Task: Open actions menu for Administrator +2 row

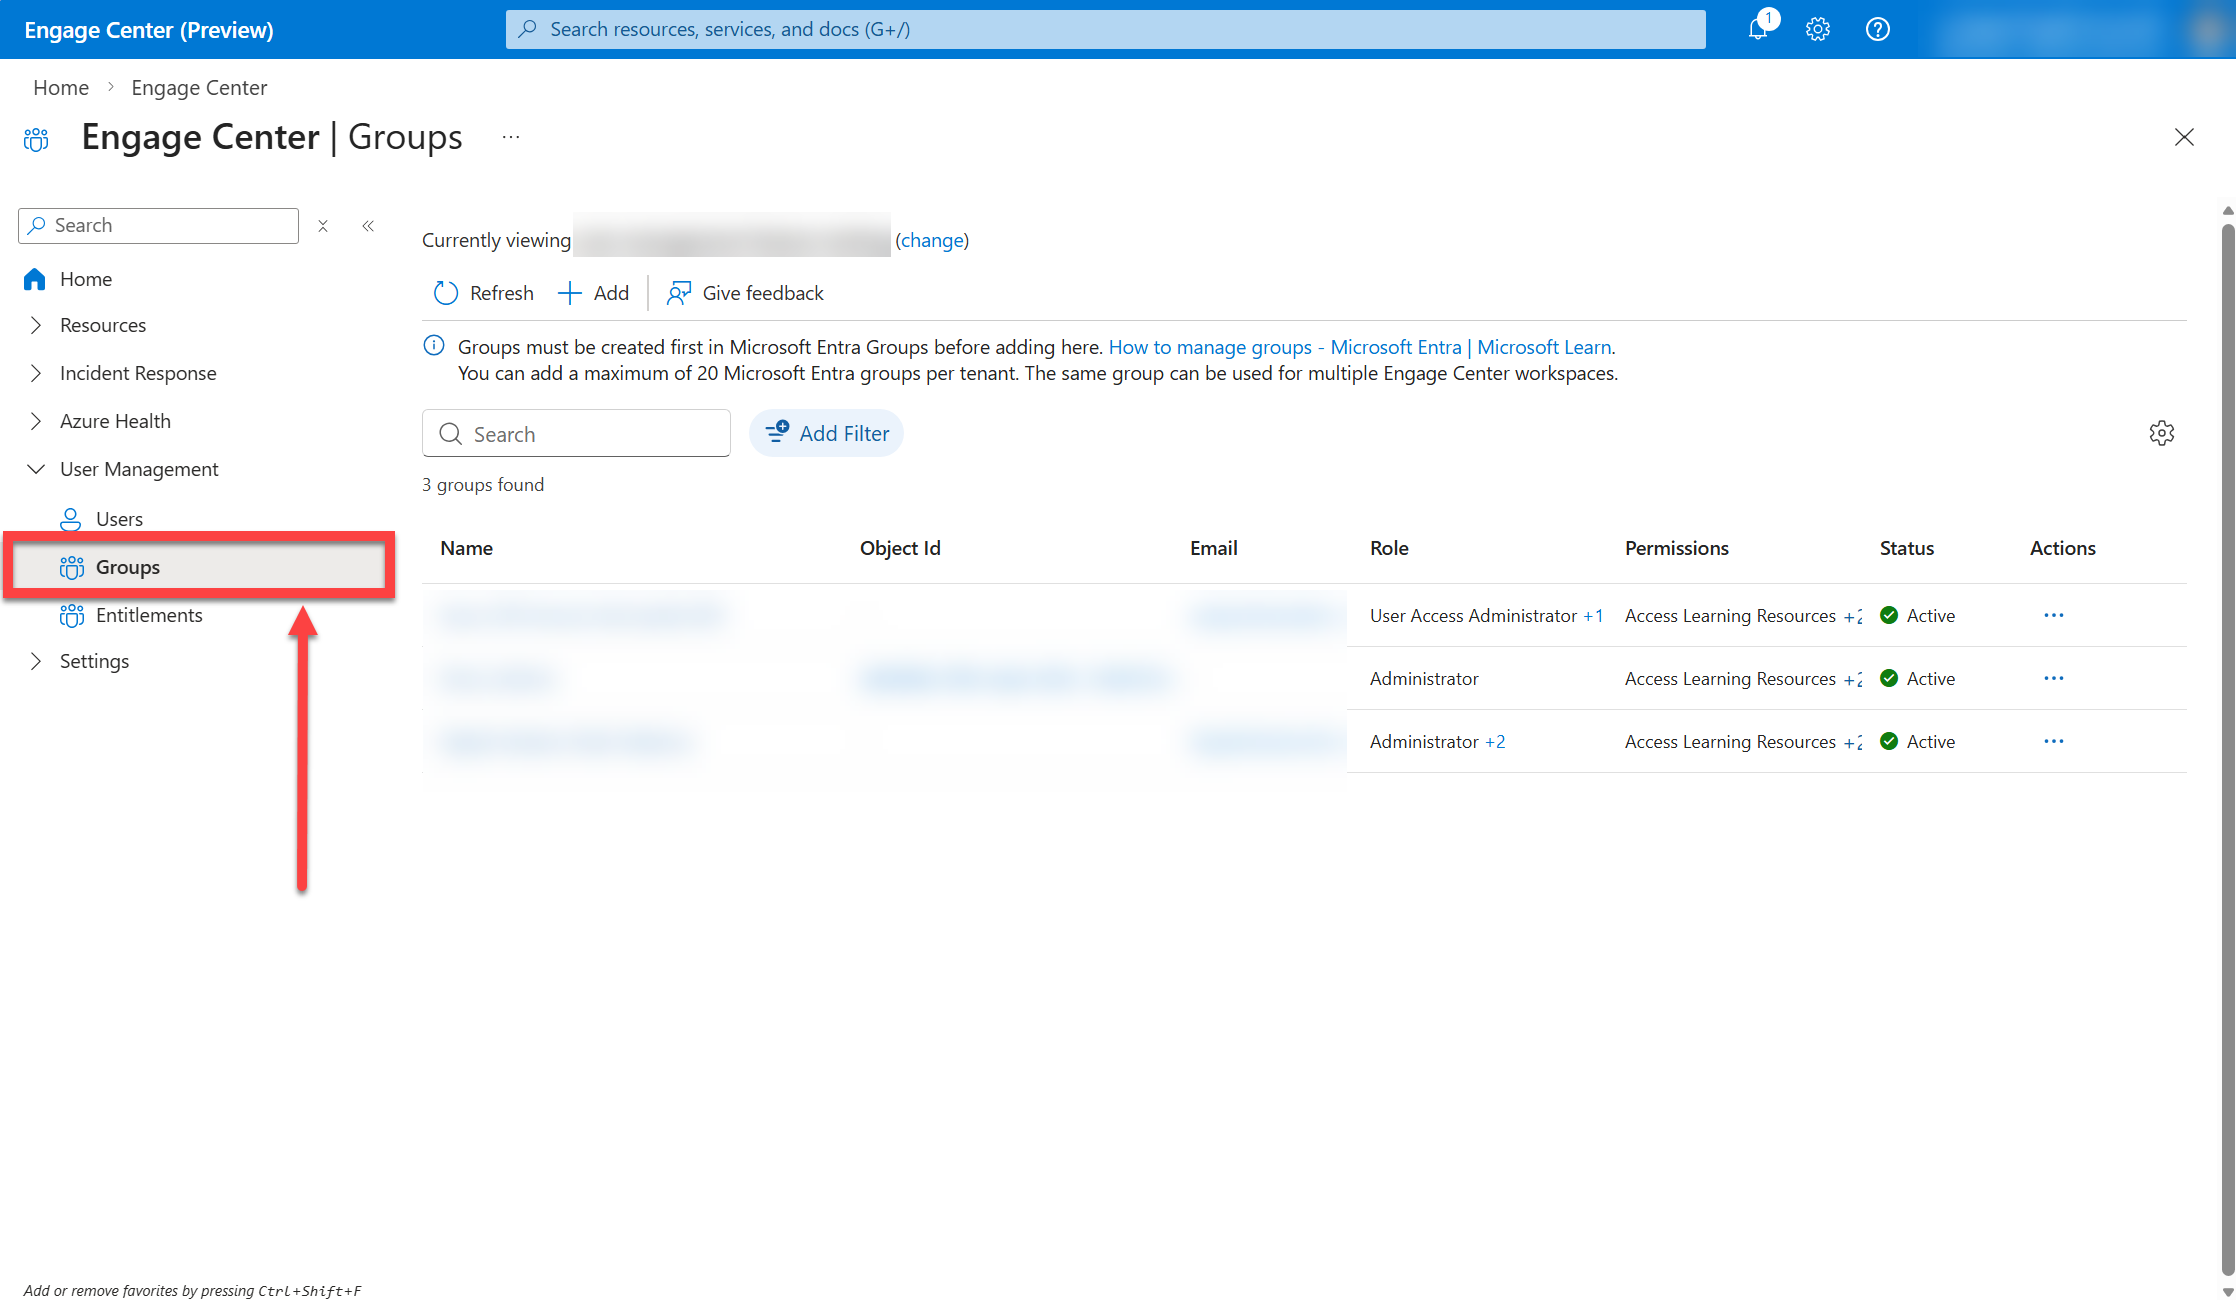Action: tap(2054, 741)
